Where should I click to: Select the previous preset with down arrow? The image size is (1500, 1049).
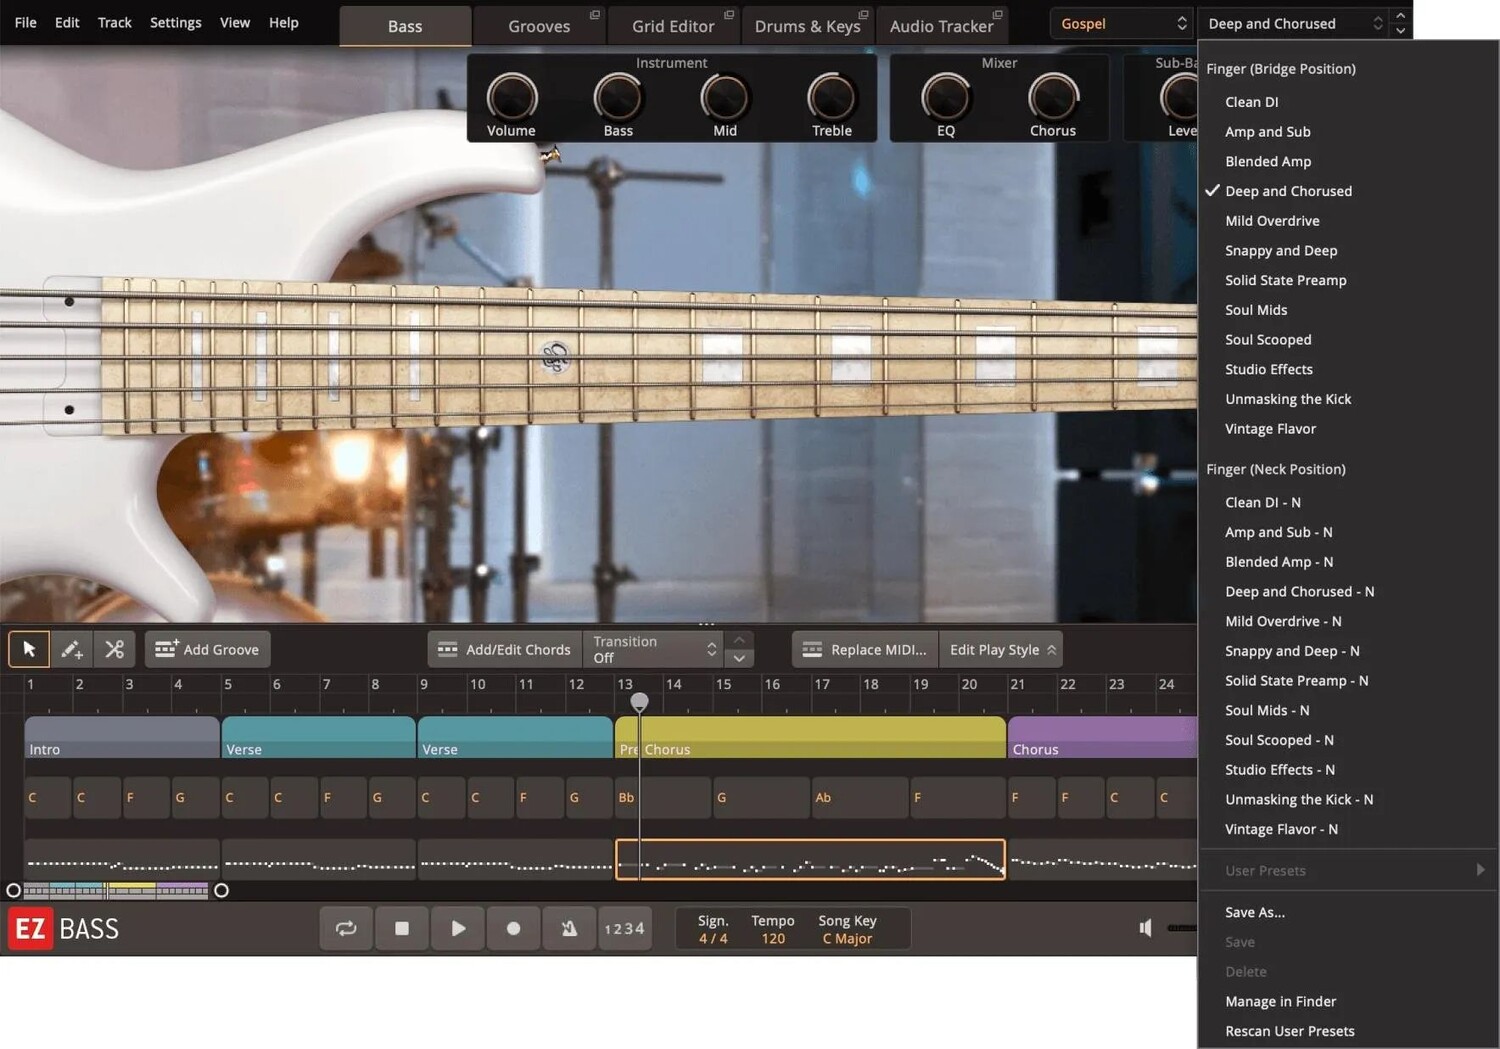(x=1401, y=31)
